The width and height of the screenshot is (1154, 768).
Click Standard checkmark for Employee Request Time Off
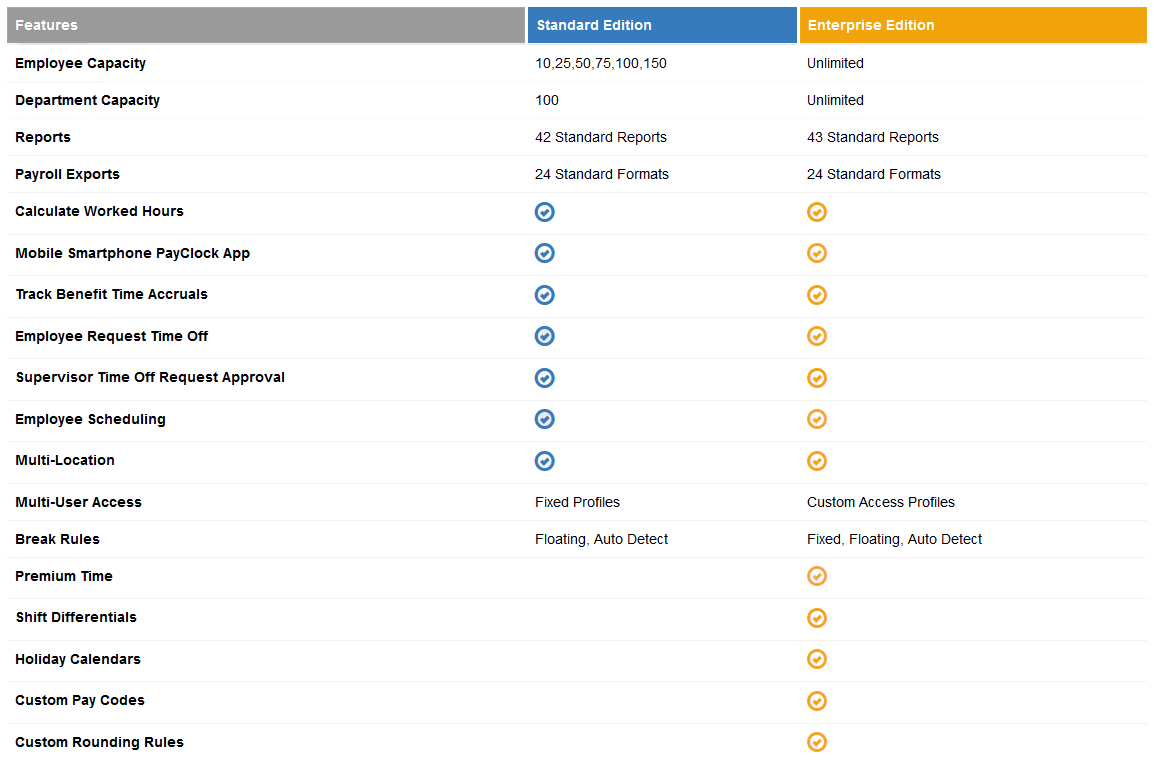click(x=545, y=336)
